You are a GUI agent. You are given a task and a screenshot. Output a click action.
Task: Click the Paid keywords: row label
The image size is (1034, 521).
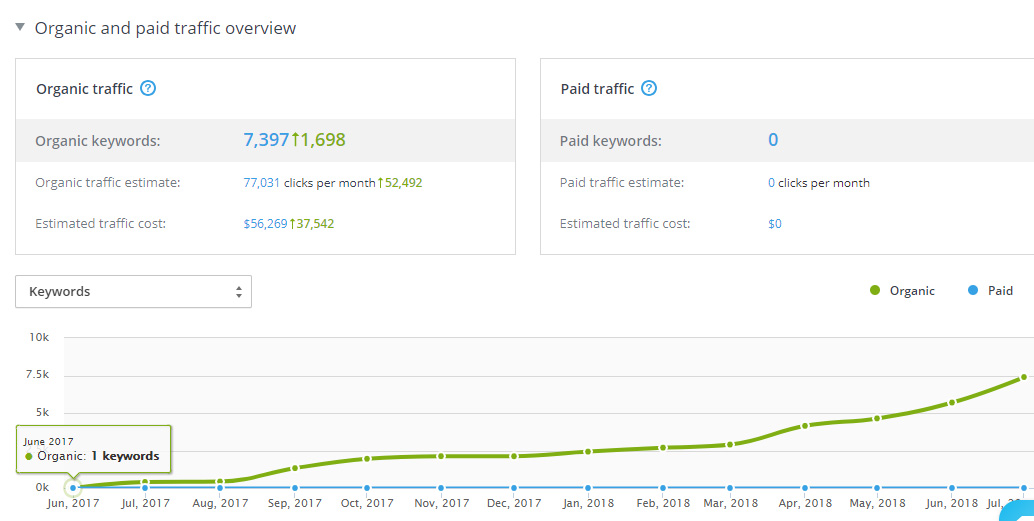pos(611,141)
